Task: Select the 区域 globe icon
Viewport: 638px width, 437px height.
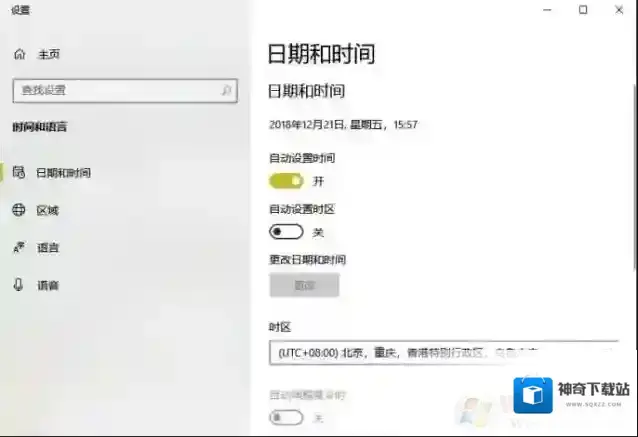Action: point(19,210)
